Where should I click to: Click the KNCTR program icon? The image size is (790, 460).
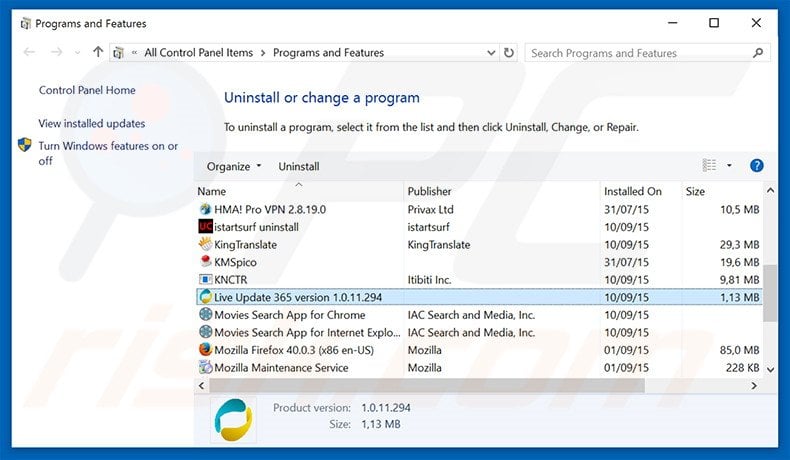coord(205,279)
